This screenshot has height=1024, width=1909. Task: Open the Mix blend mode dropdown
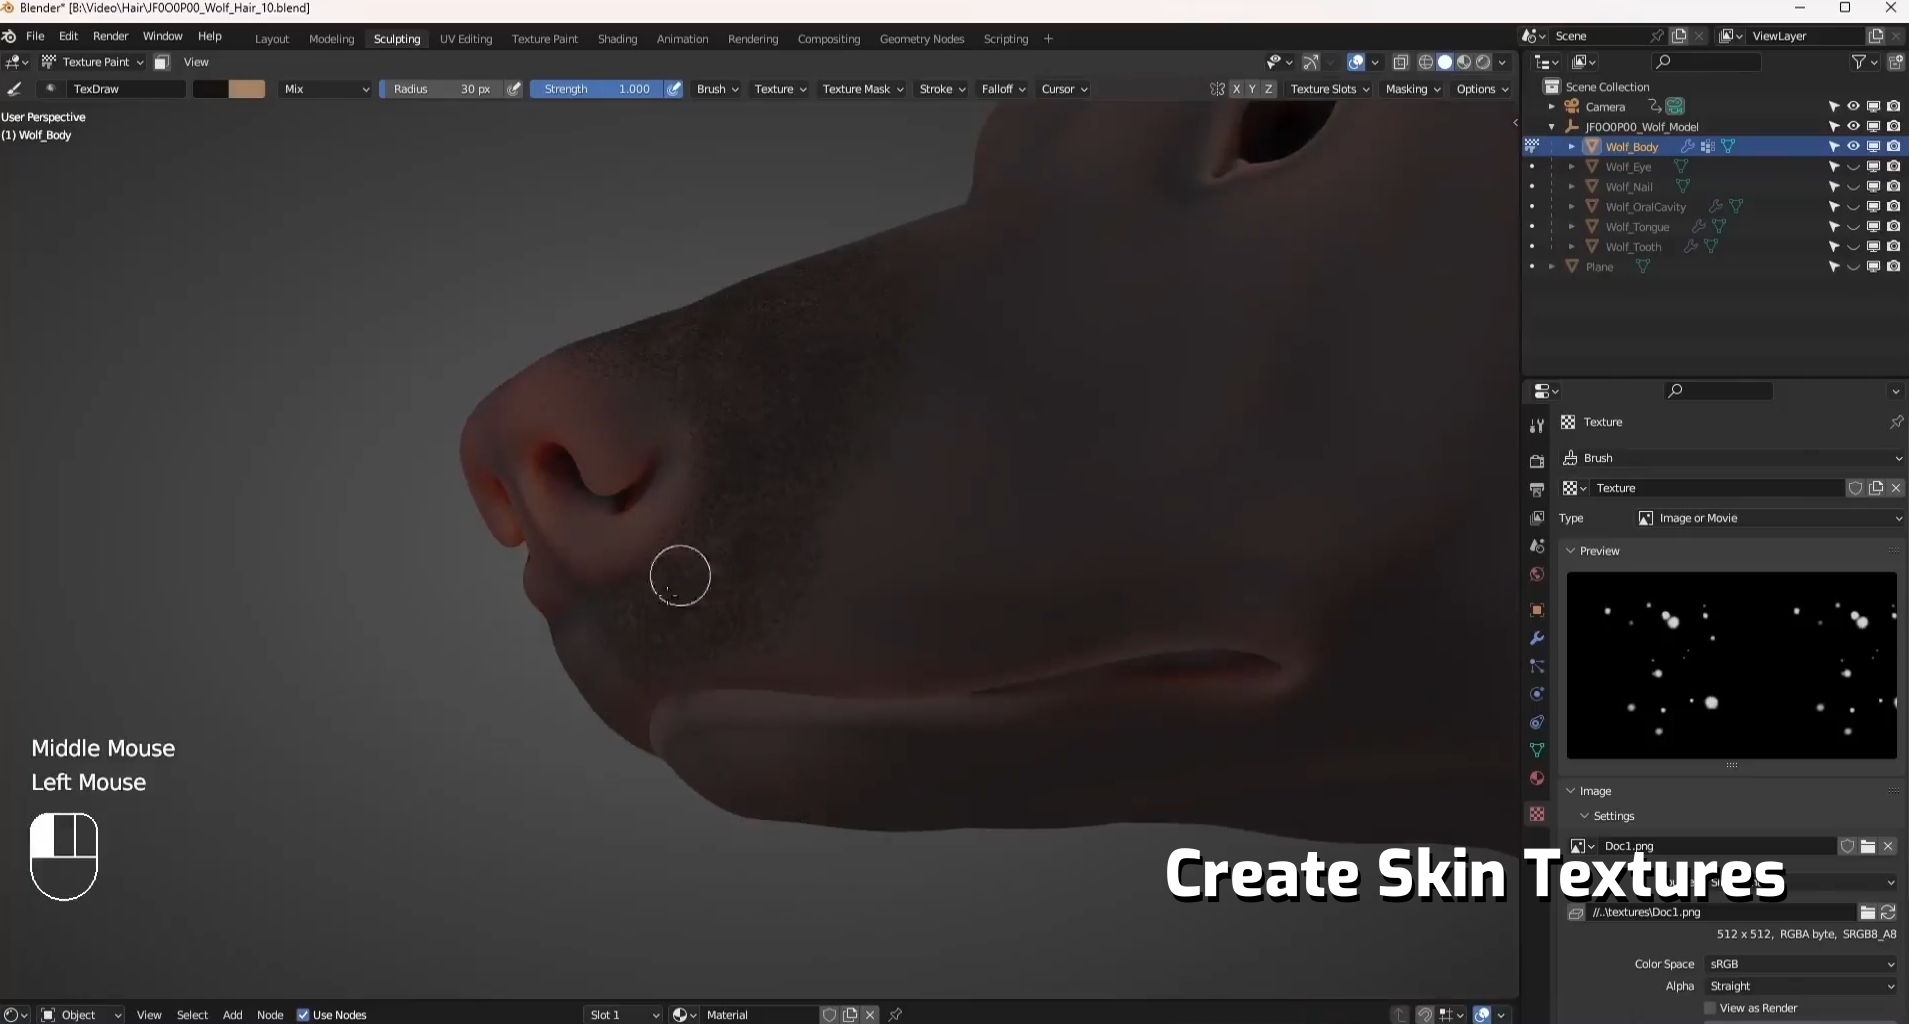click(326, 89)
